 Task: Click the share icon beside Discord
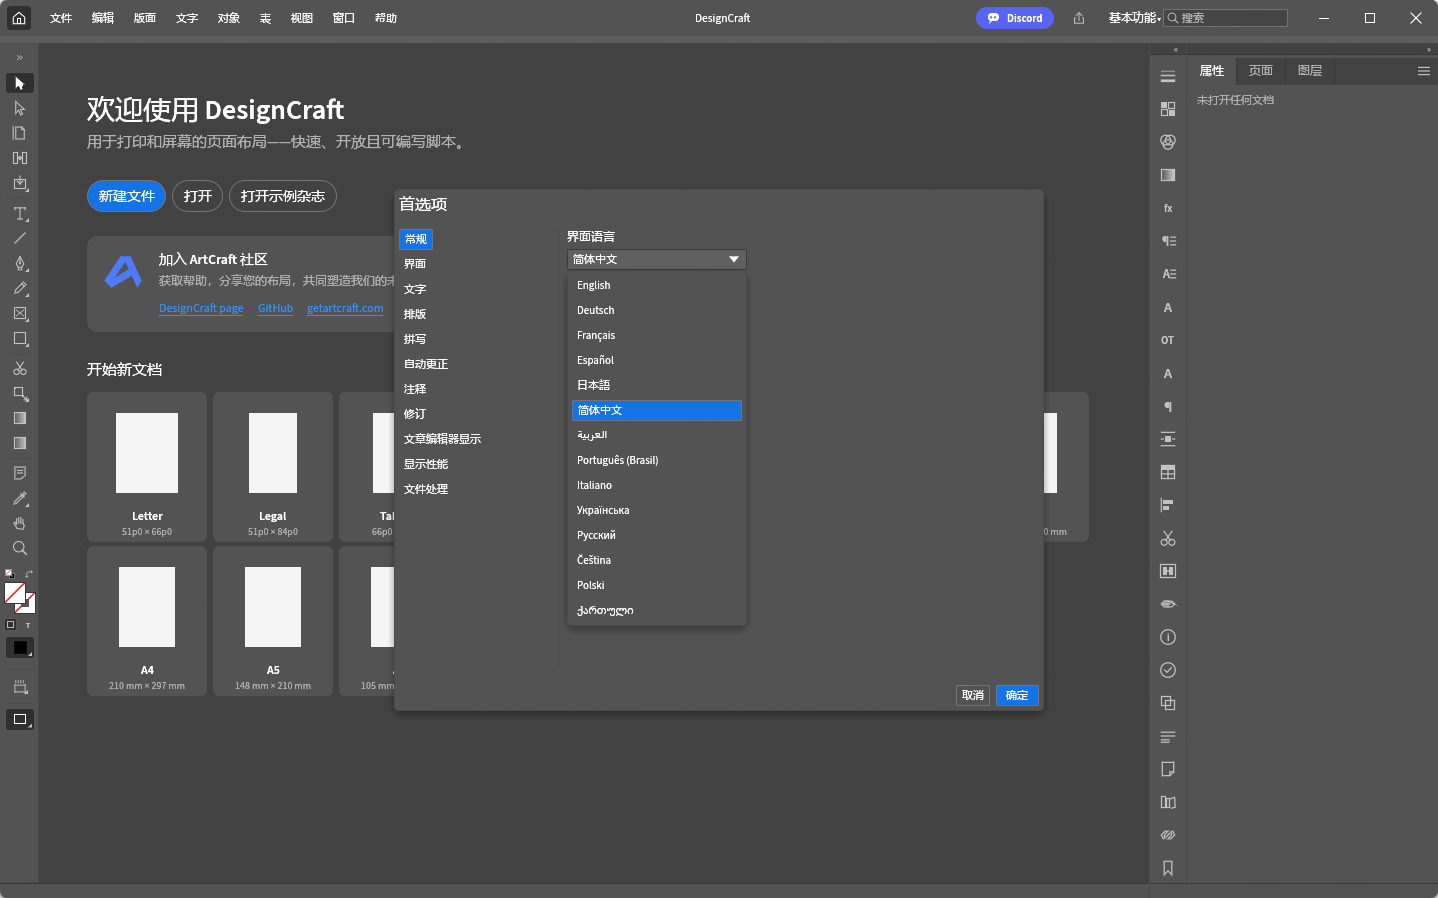1079,18
